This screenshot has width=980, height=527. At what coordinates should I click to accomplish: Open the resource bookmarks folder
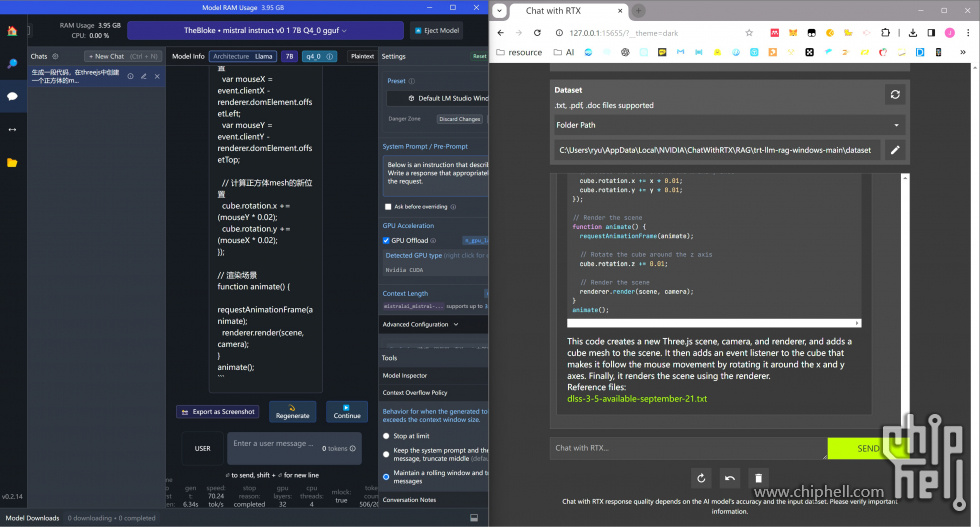pos(519,53)
